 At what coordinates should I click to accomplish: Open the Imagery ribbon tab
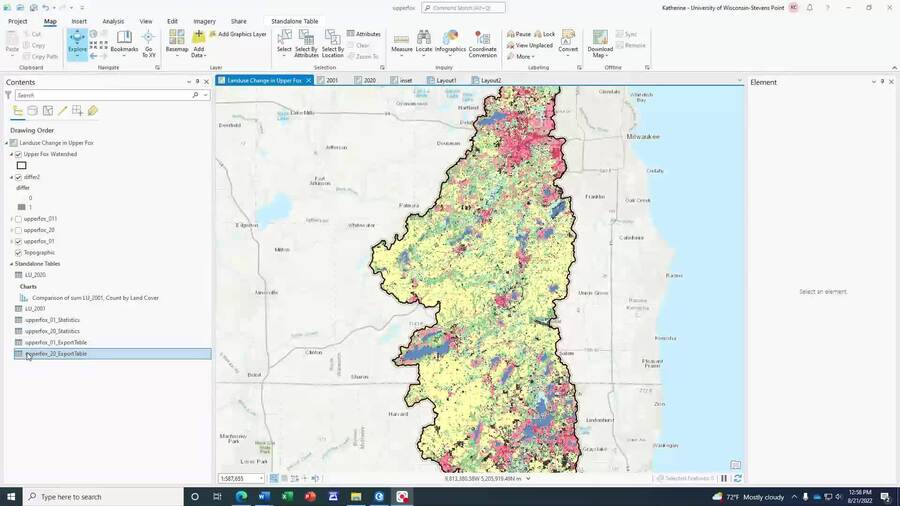pos(204,21)
